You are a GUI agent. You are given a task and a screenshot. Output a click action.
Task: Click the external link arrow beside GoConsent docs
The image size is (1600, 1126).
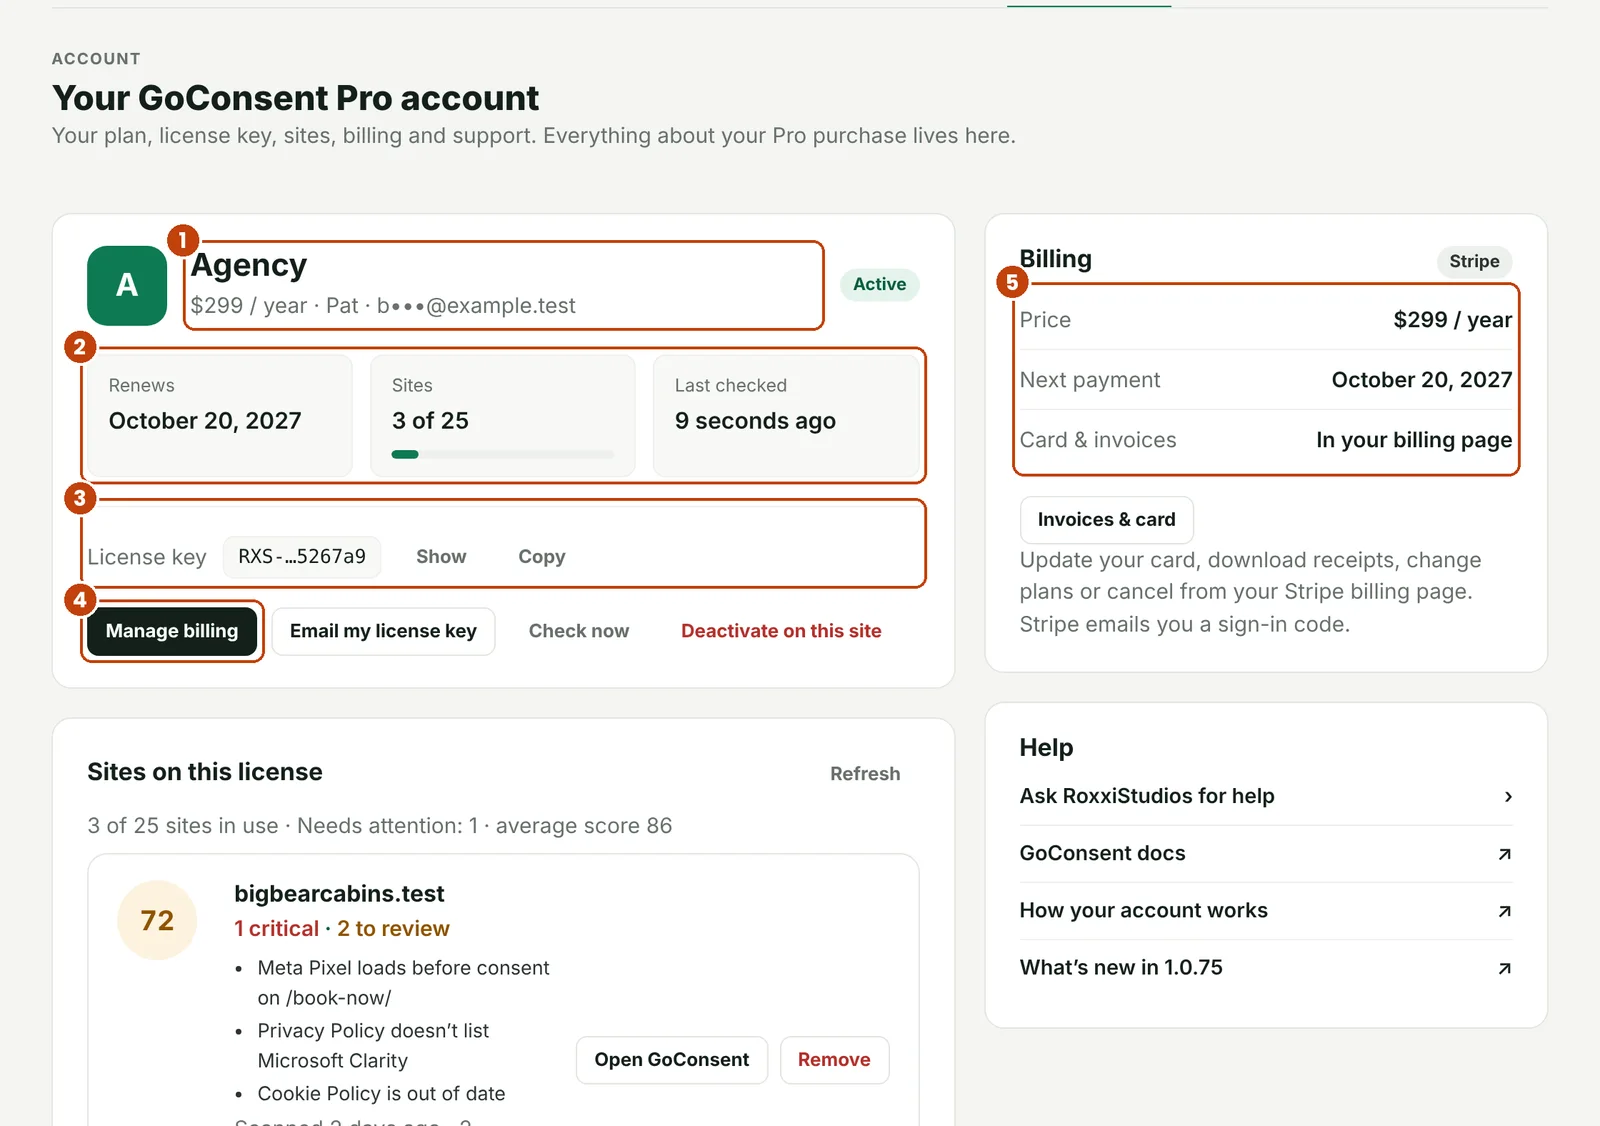(x=1504, y=854)
